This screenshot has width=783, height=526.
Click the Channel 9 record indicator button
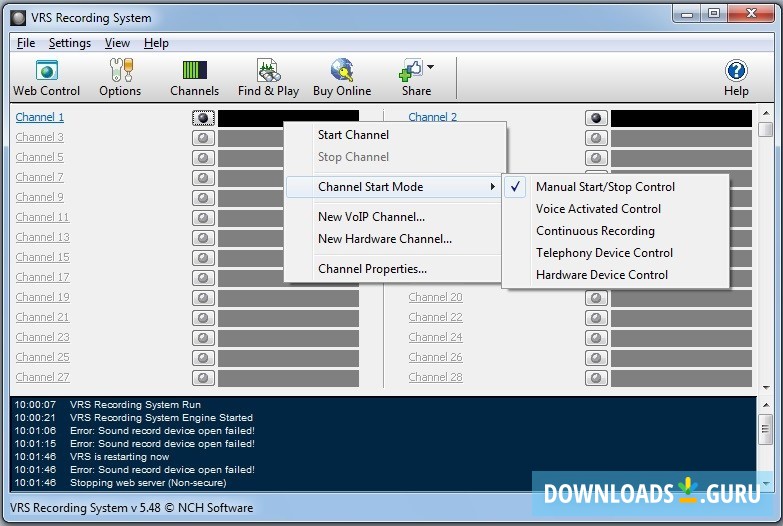[203, 198]
